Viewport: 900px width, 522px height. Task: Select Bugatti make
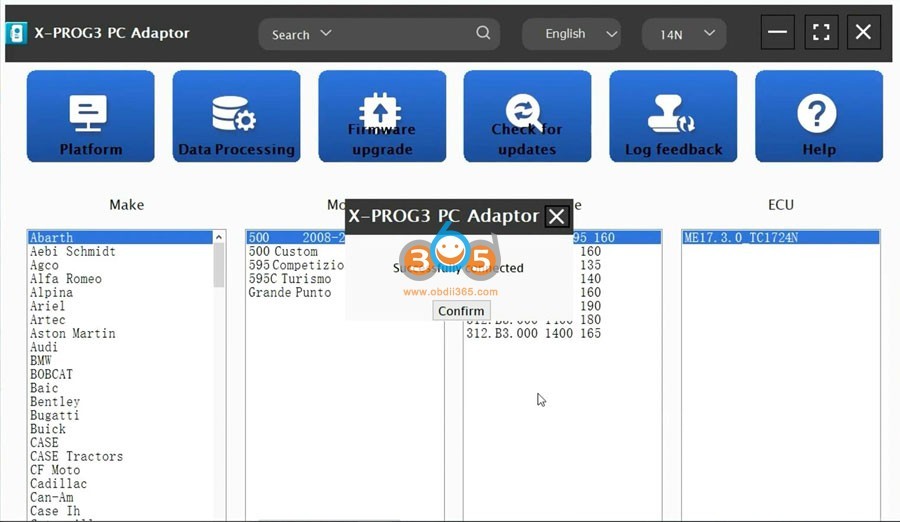(120, 415)
